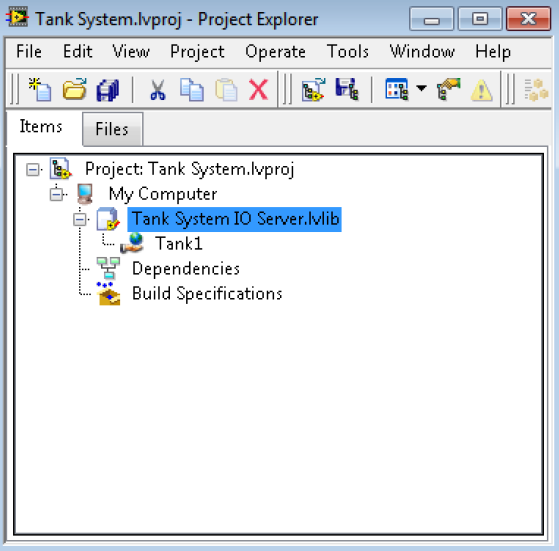559x551 pixels.
Task: Collapse the My Computer tree node
Action: pyautogui.click(x=56, y=195)
